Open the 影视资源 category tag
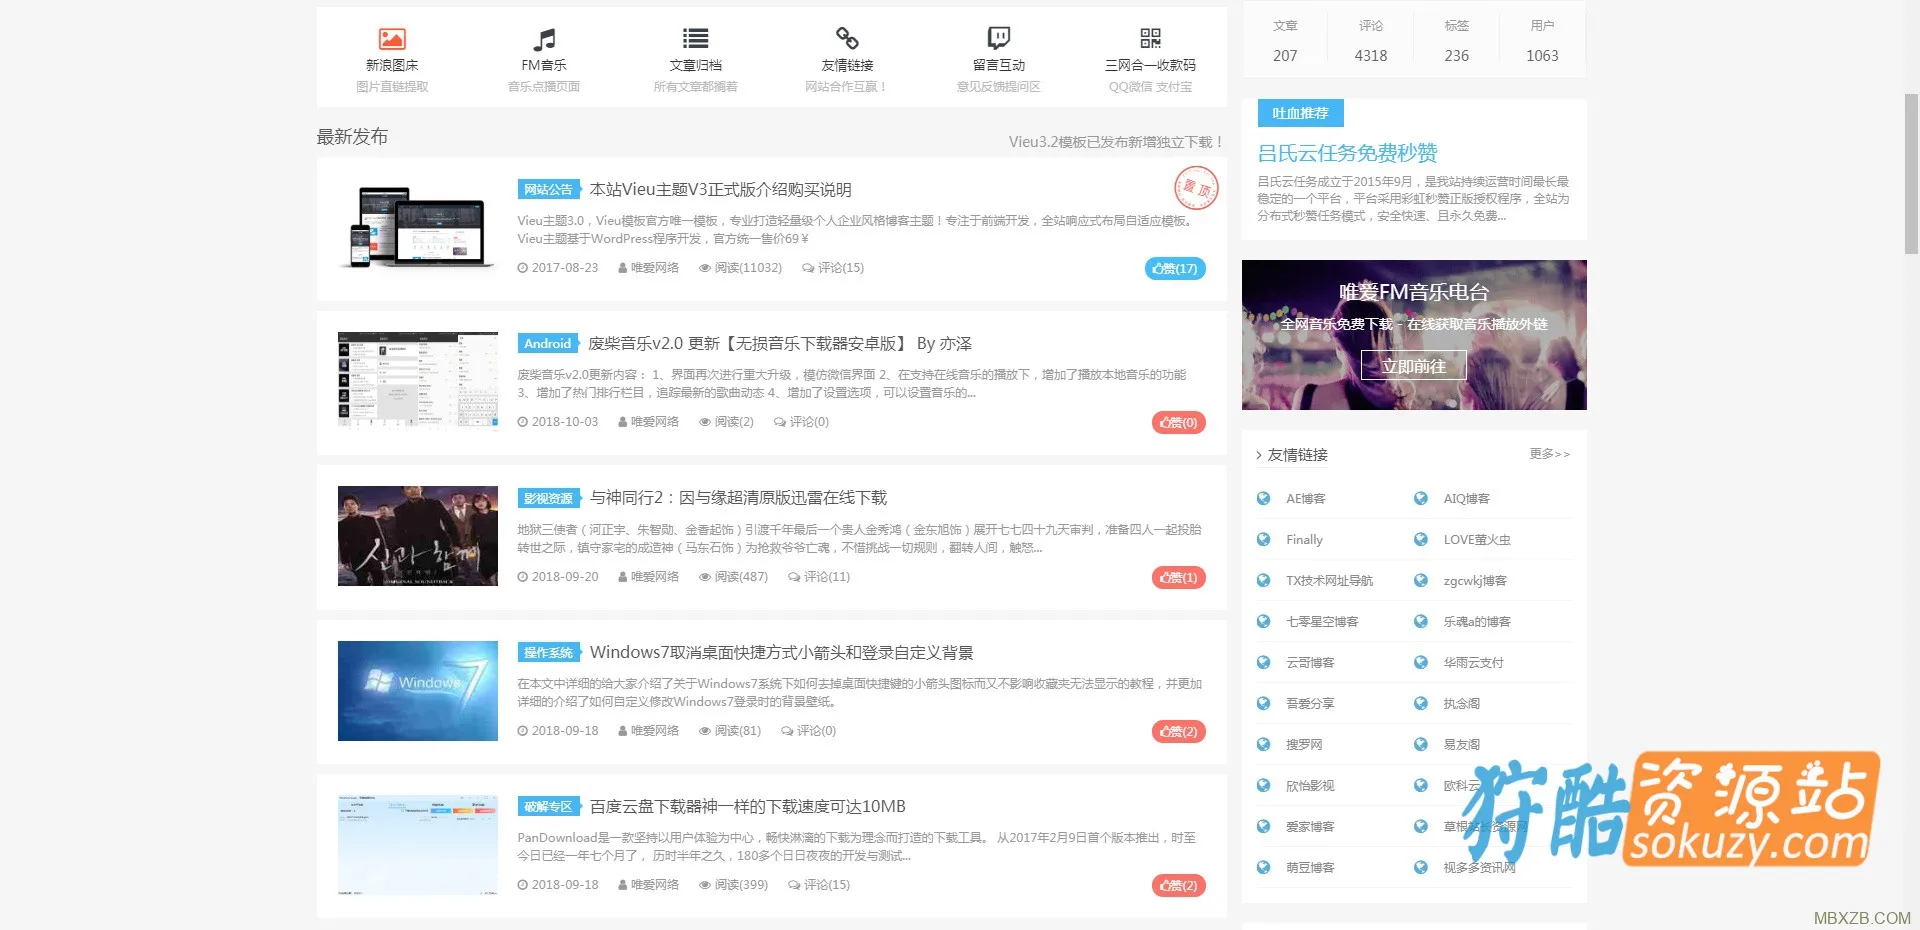The image size is (1920, 930). pos(548,498)
